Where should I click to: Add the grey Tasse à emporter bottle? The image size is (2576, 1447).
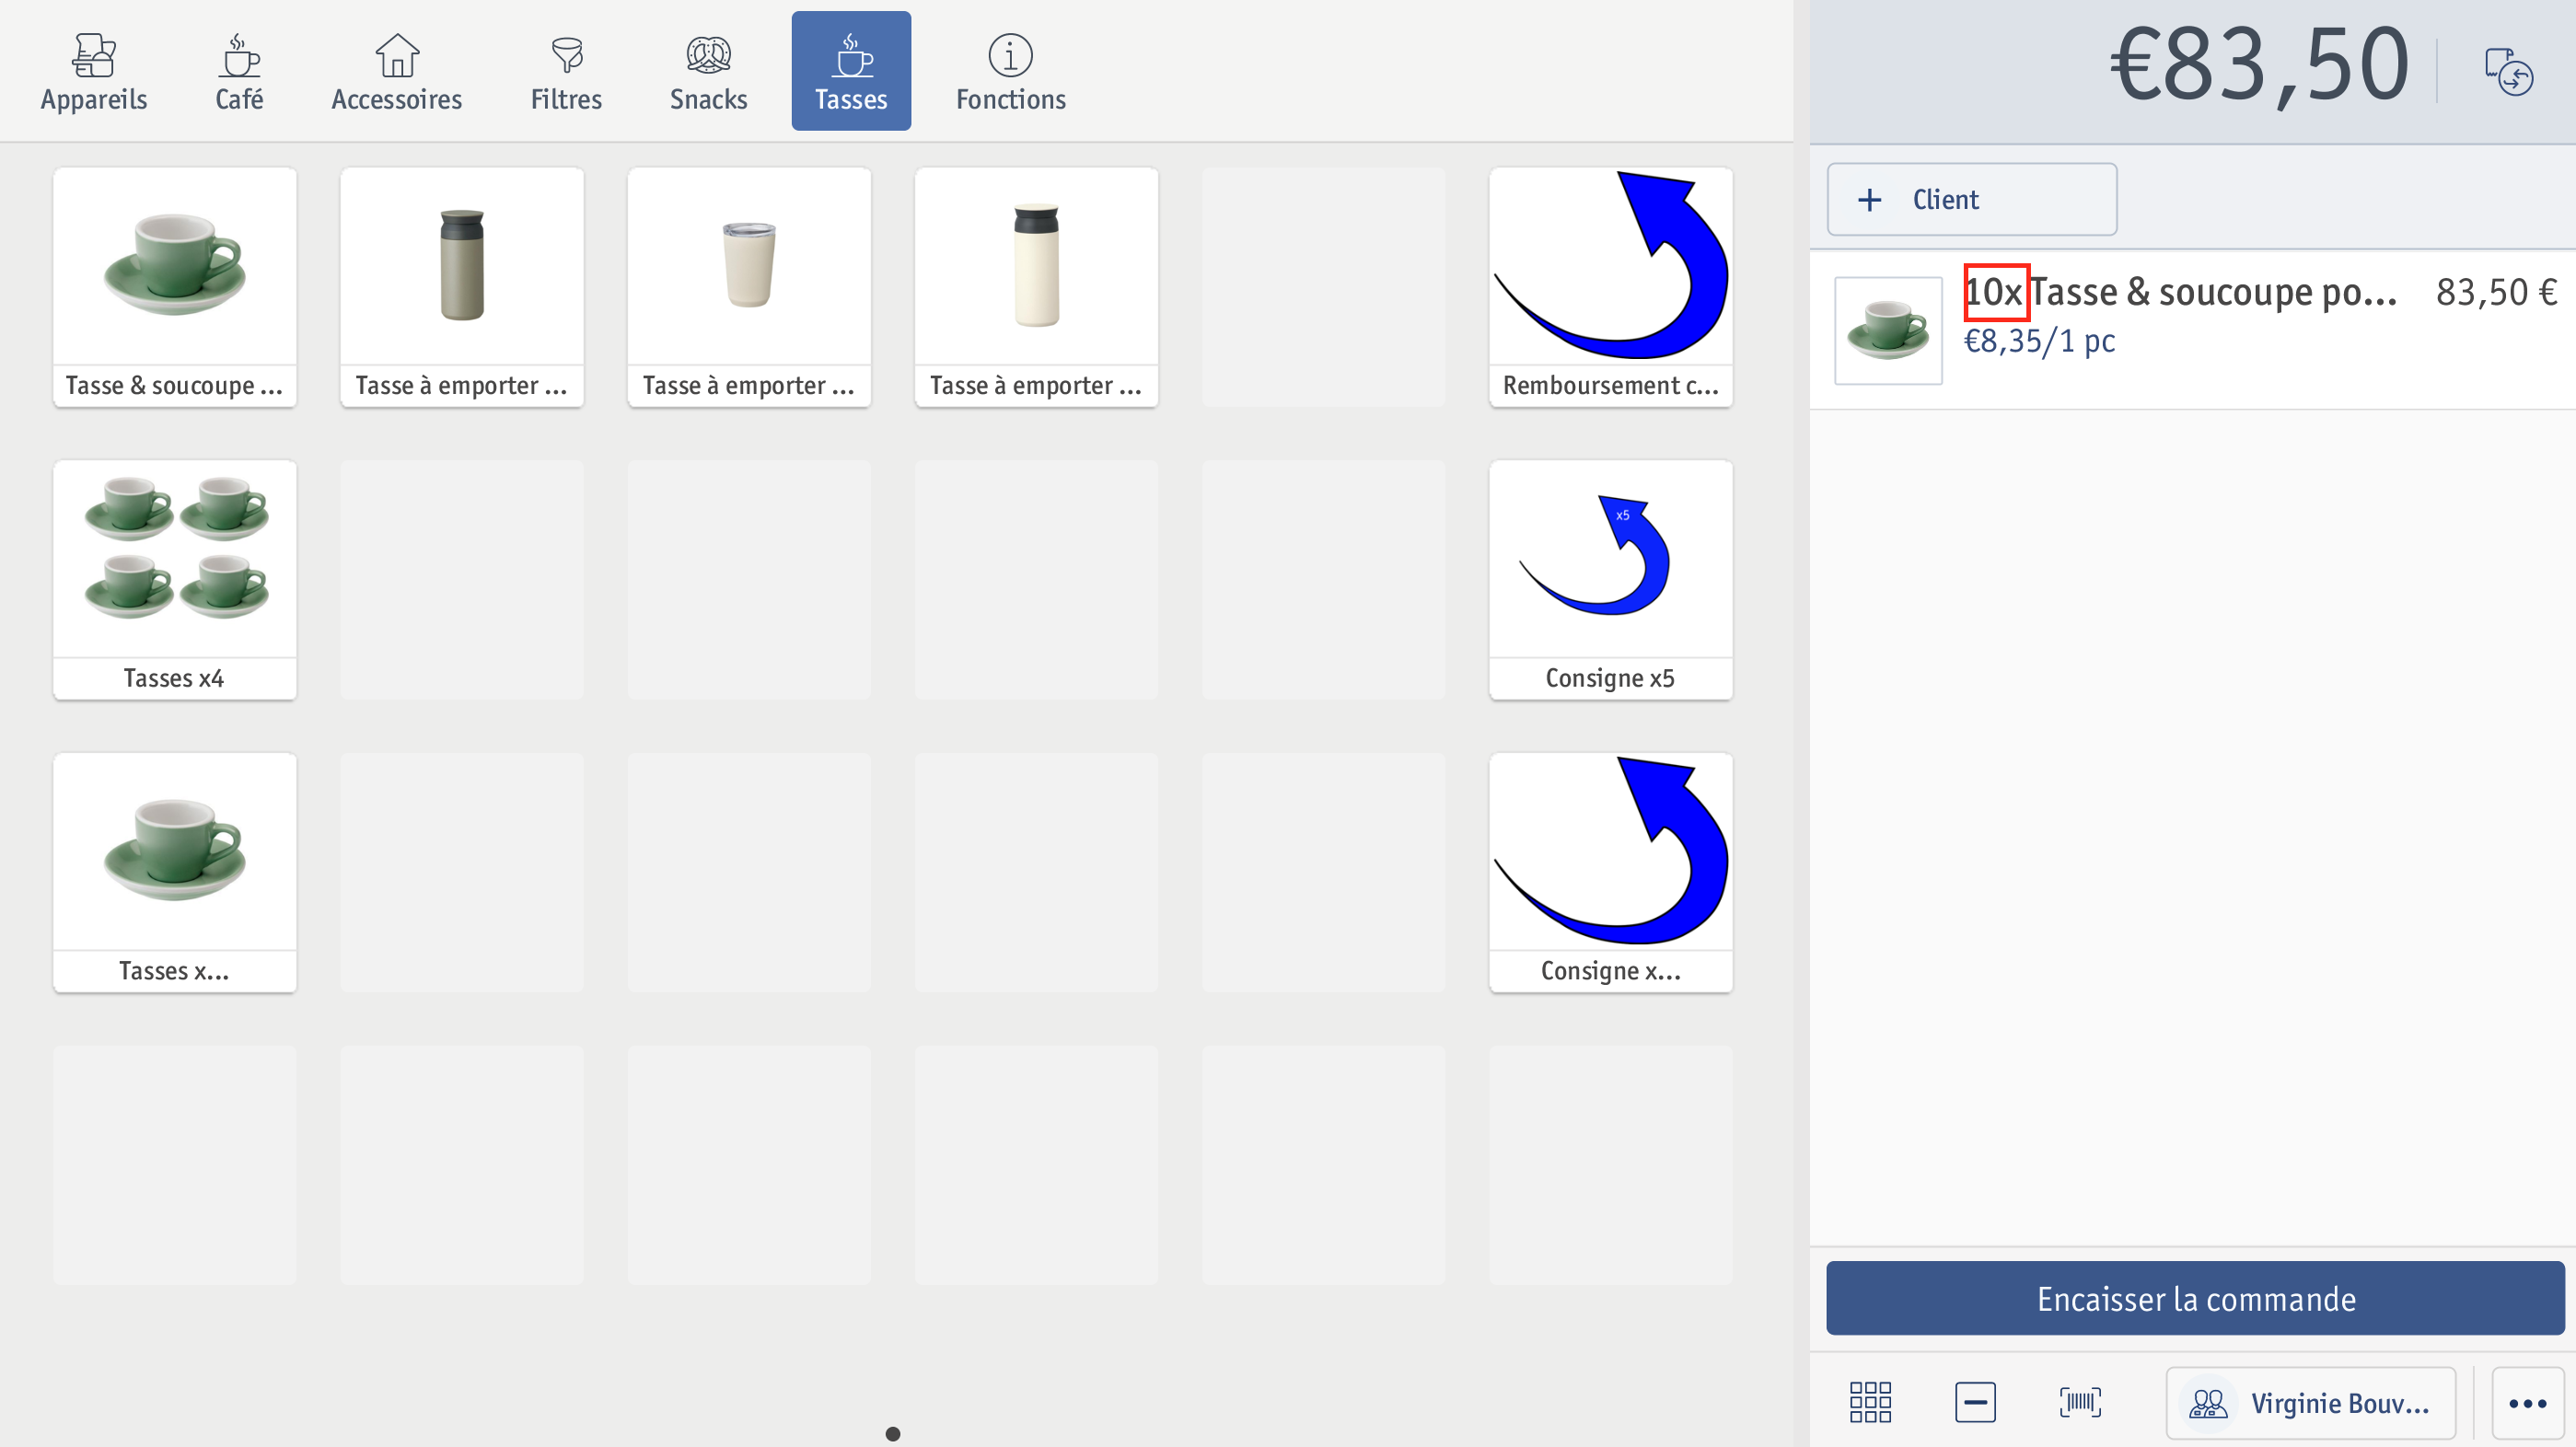[462, 287]
